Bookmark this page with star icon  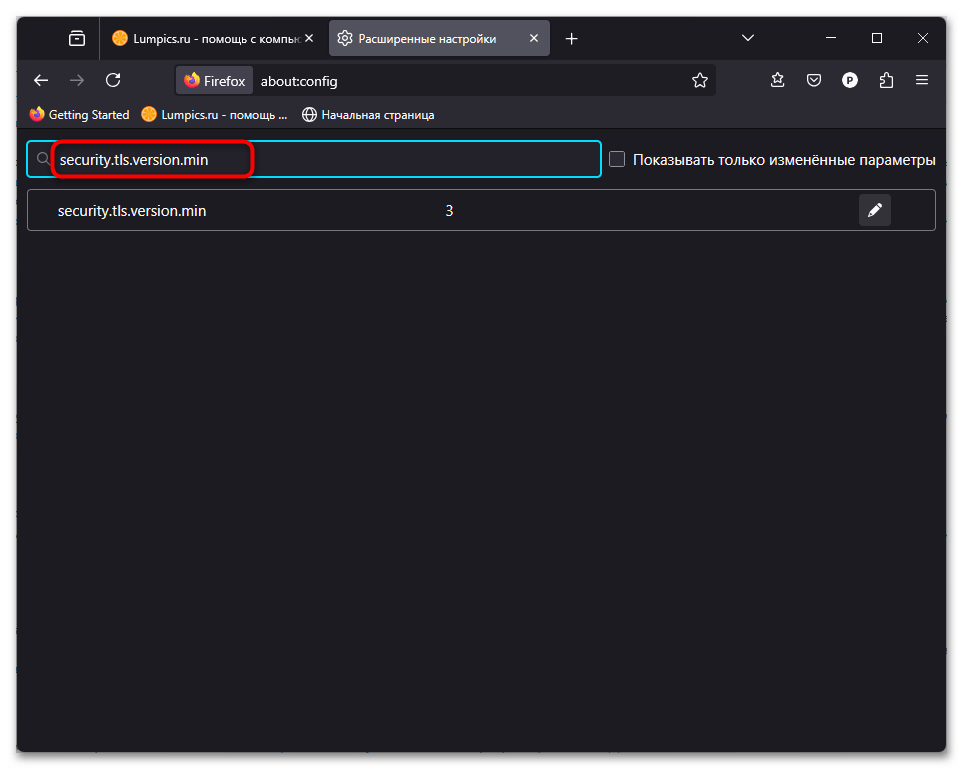(x=700, y=80)
